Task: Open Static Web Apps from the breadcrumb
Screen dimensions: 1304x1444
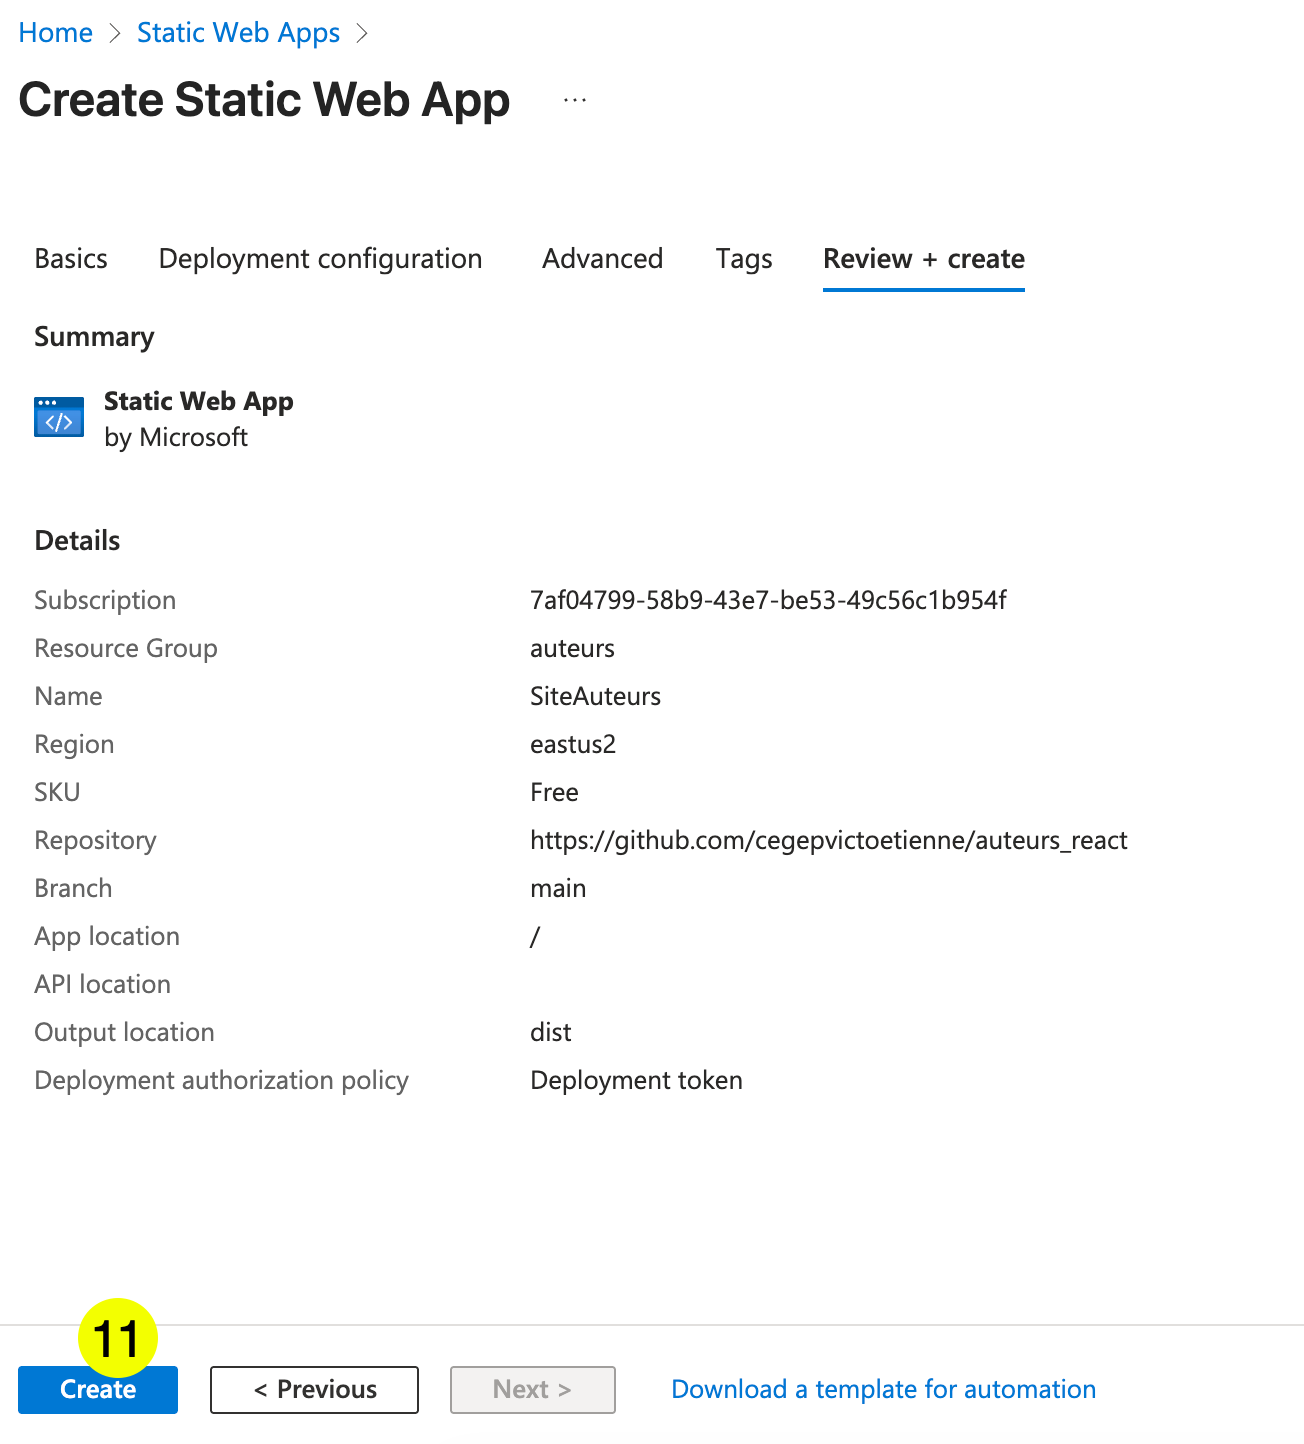Action: 238,32
